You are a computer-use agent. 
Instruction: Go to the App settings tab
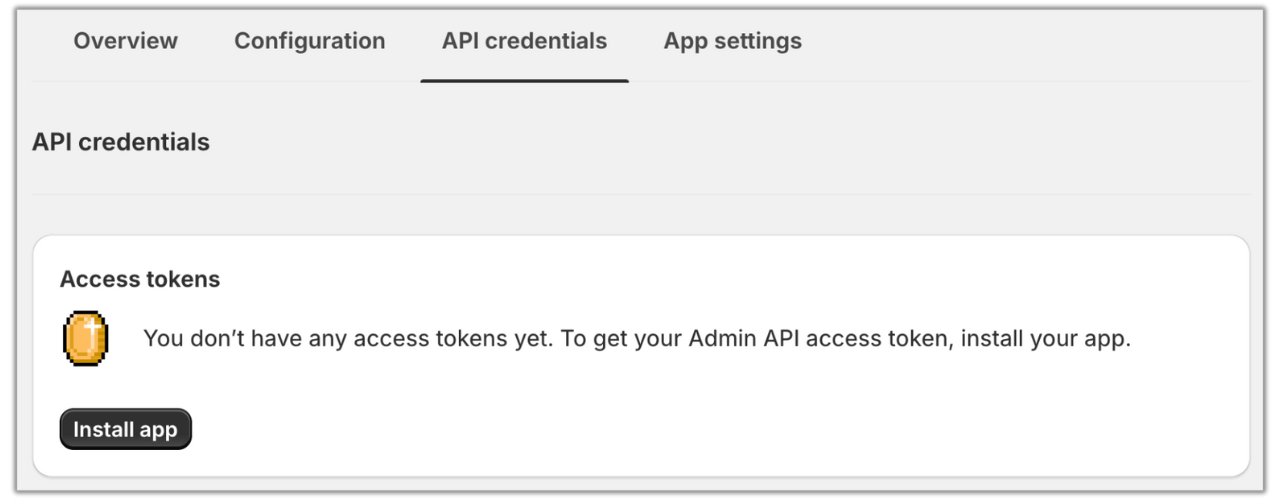point(732,41)
